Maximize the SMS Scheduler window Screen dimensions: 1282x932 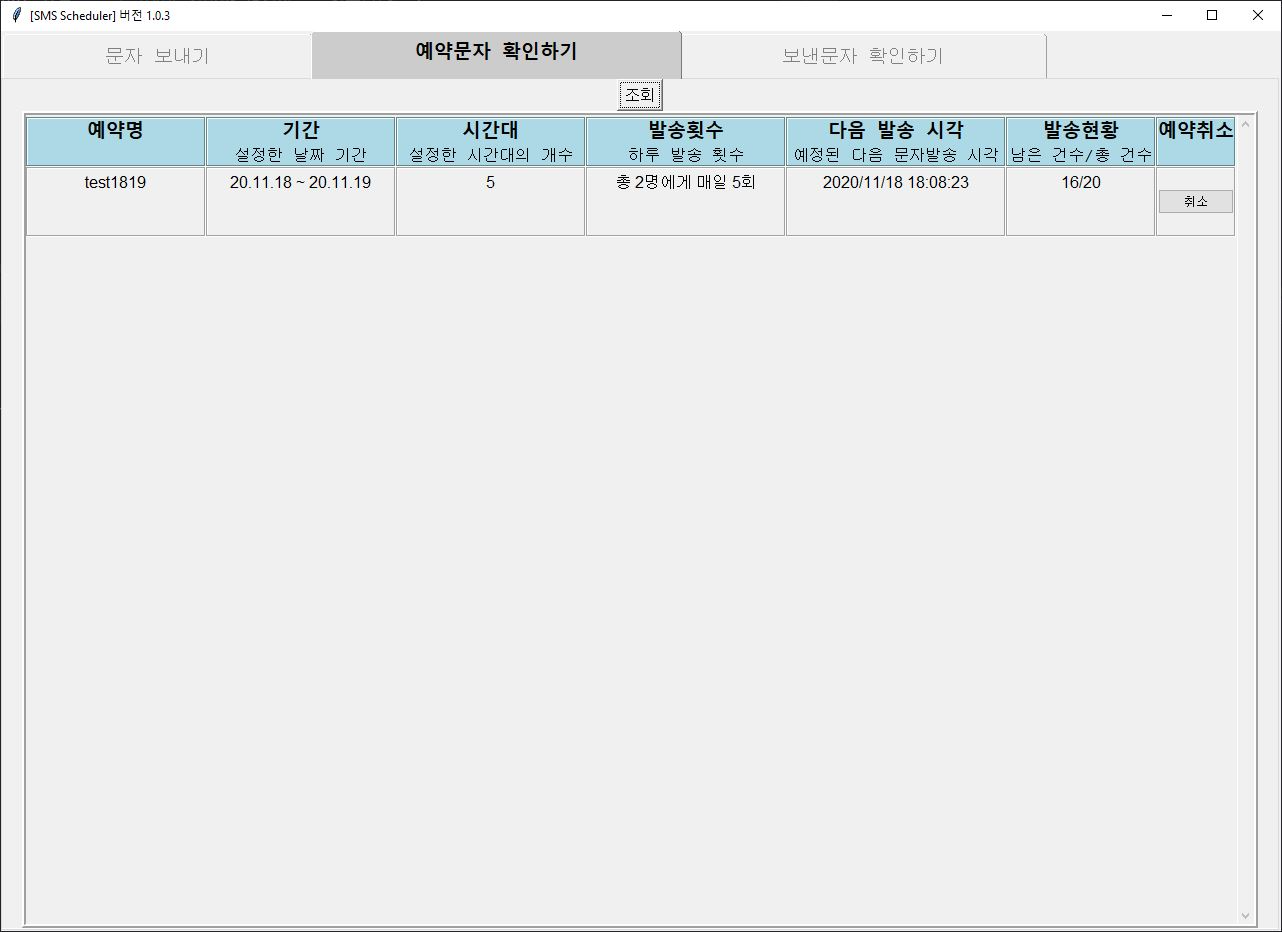[x=1212, y=15]
